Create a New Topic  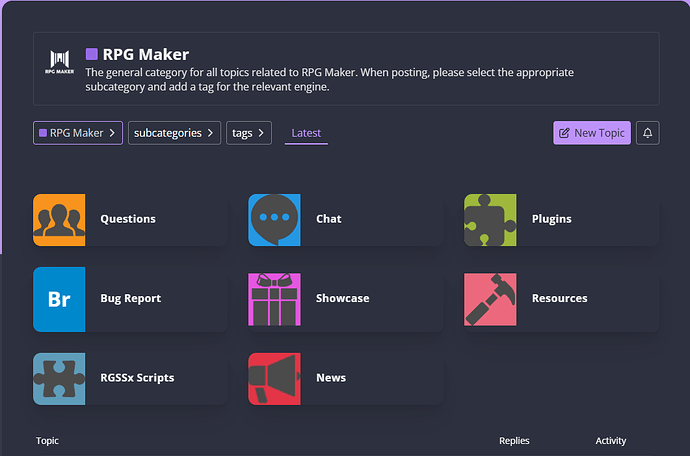[x=592, y=133]
